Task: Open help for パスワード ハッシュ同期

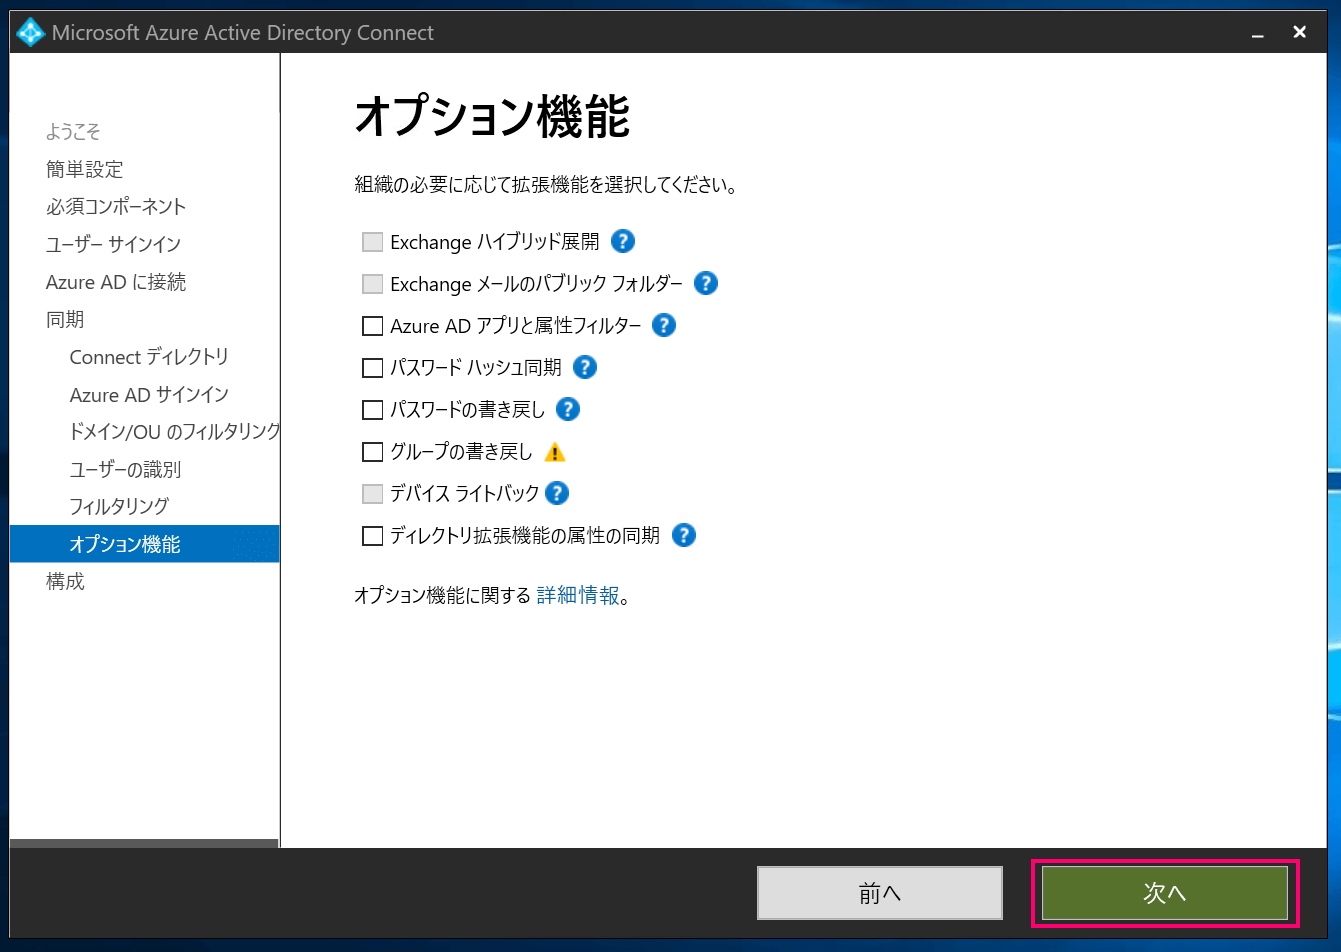Action: [x=585, y=367]
